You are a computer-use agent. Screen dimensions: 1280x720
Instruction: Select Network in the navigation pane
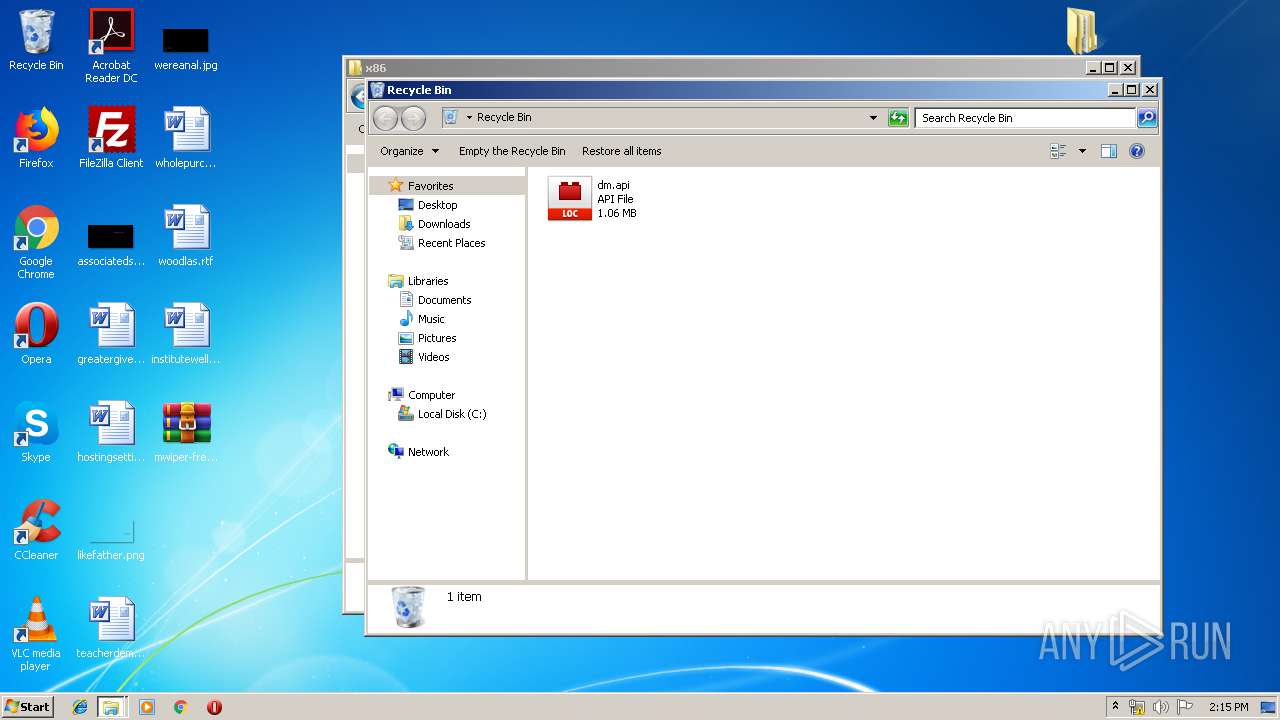(419, 452)
